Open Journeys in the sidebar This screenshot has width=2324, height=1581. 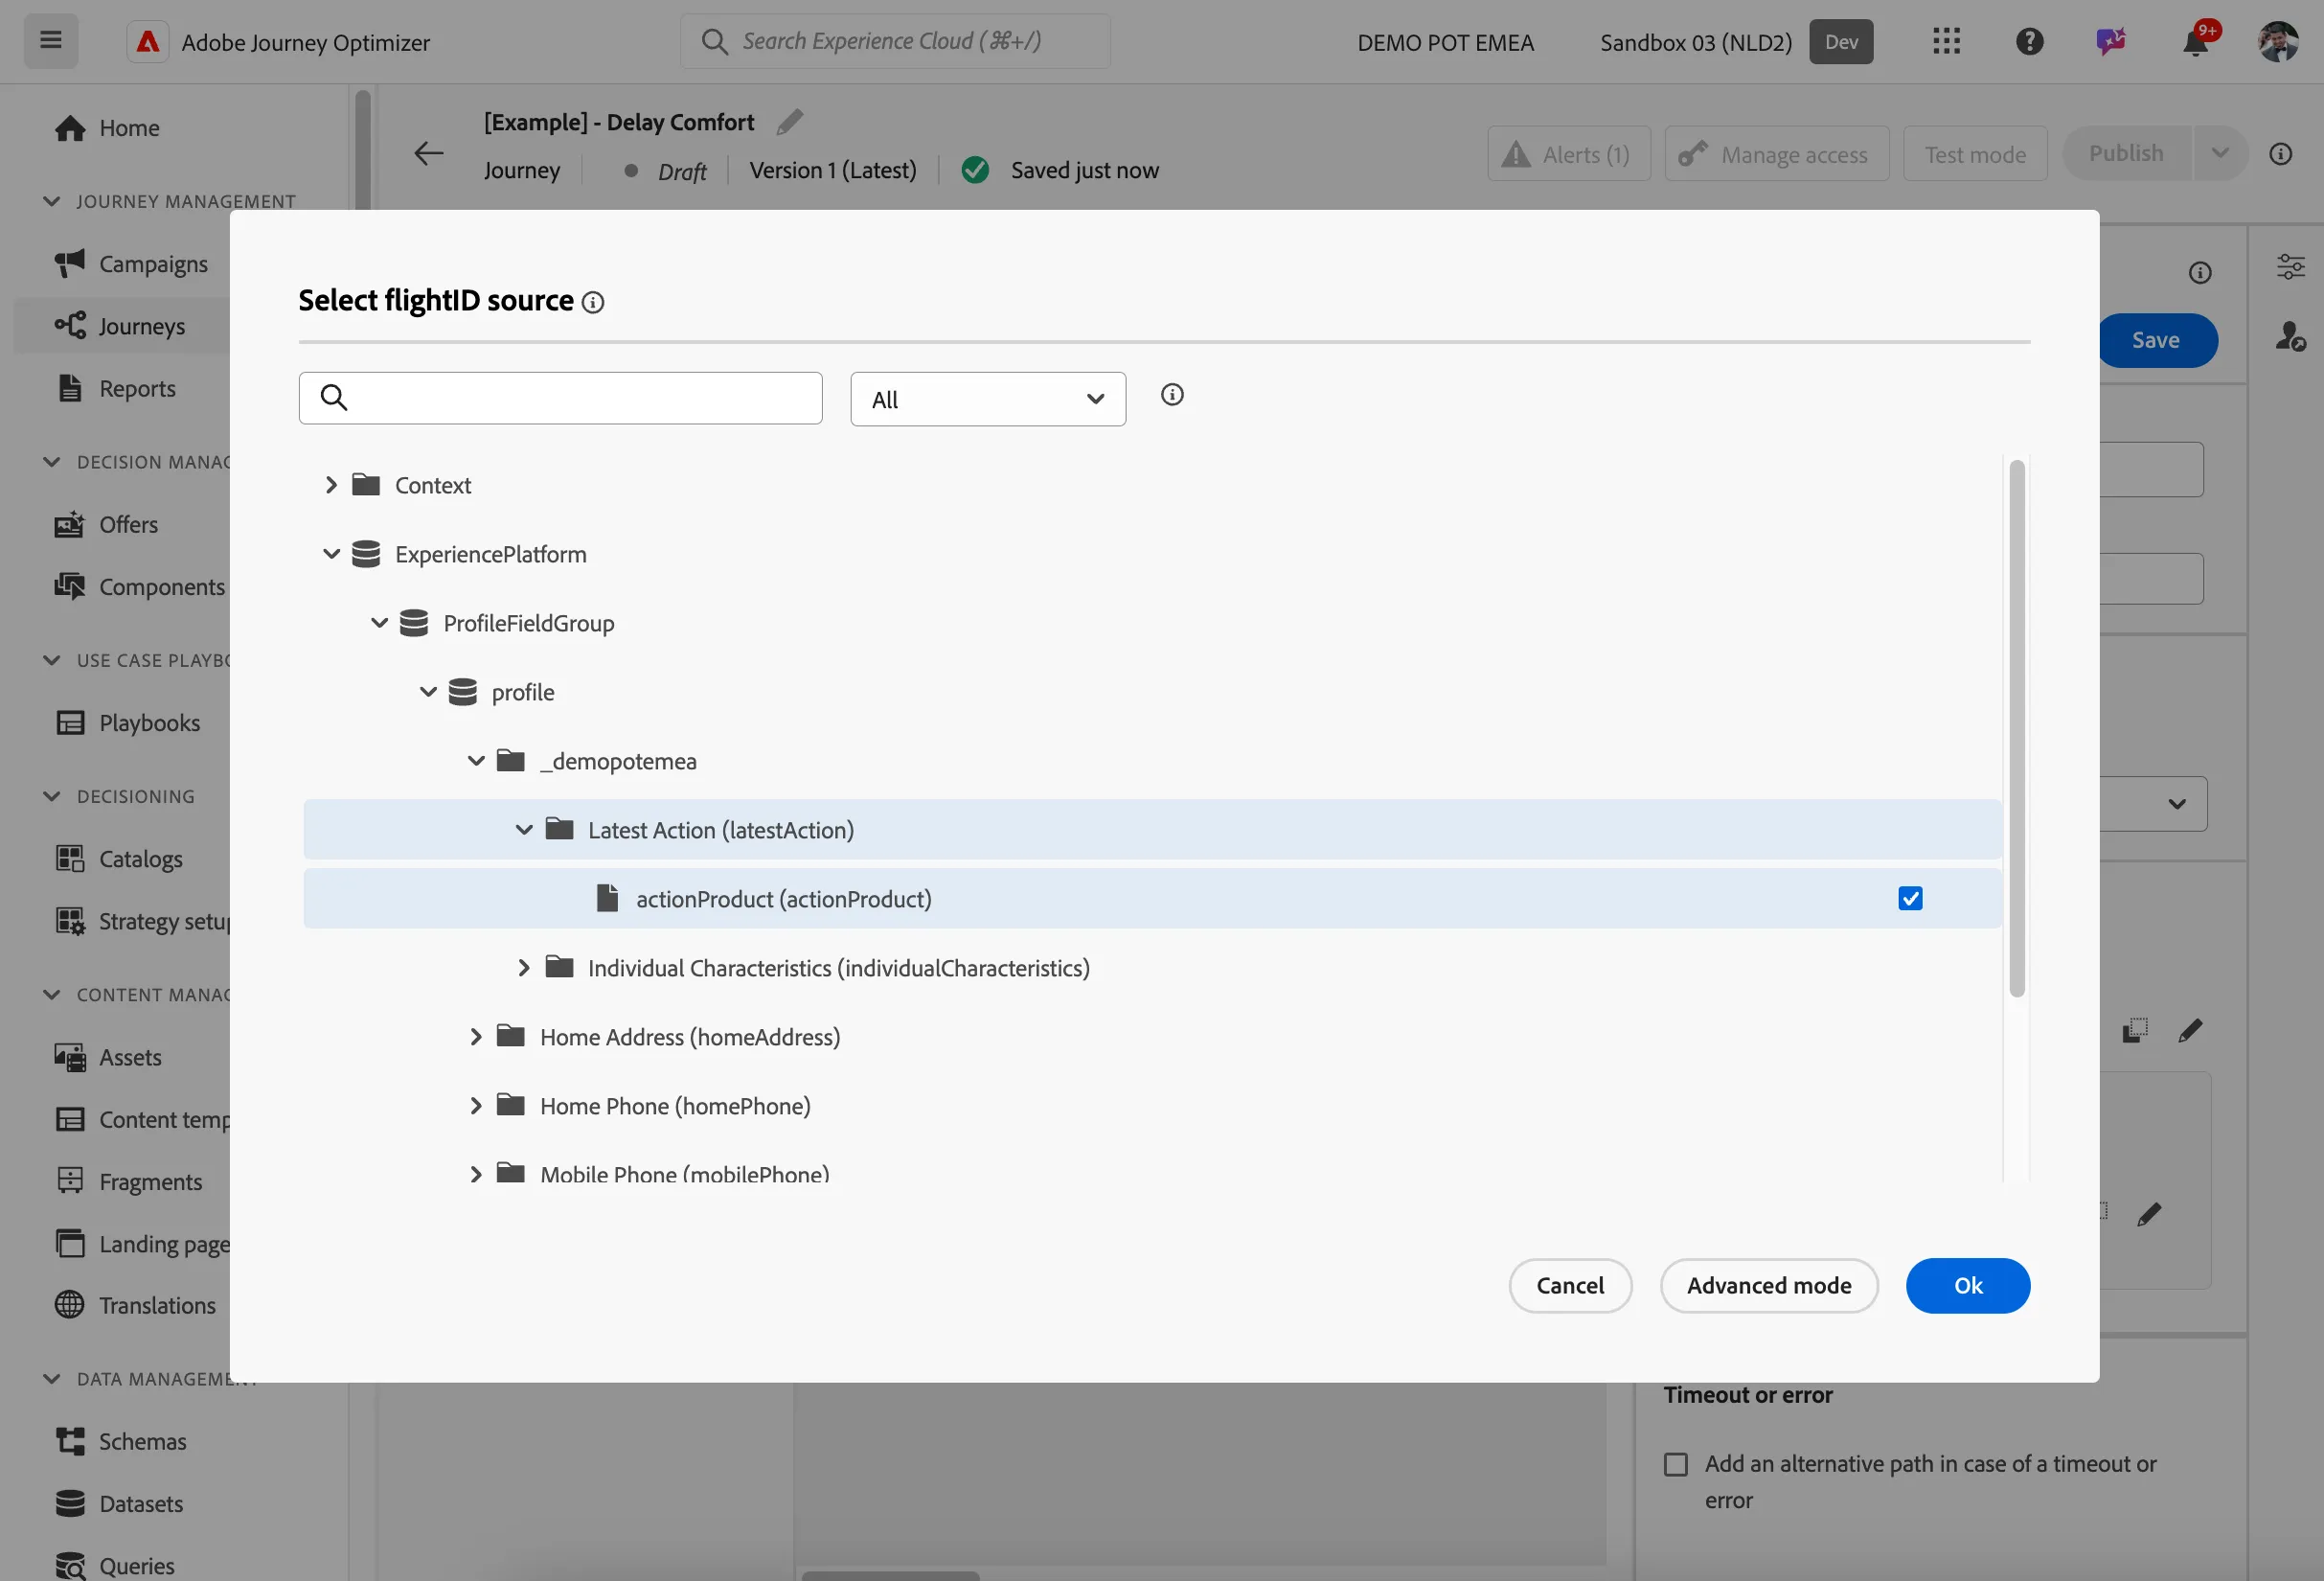[141, 326]
